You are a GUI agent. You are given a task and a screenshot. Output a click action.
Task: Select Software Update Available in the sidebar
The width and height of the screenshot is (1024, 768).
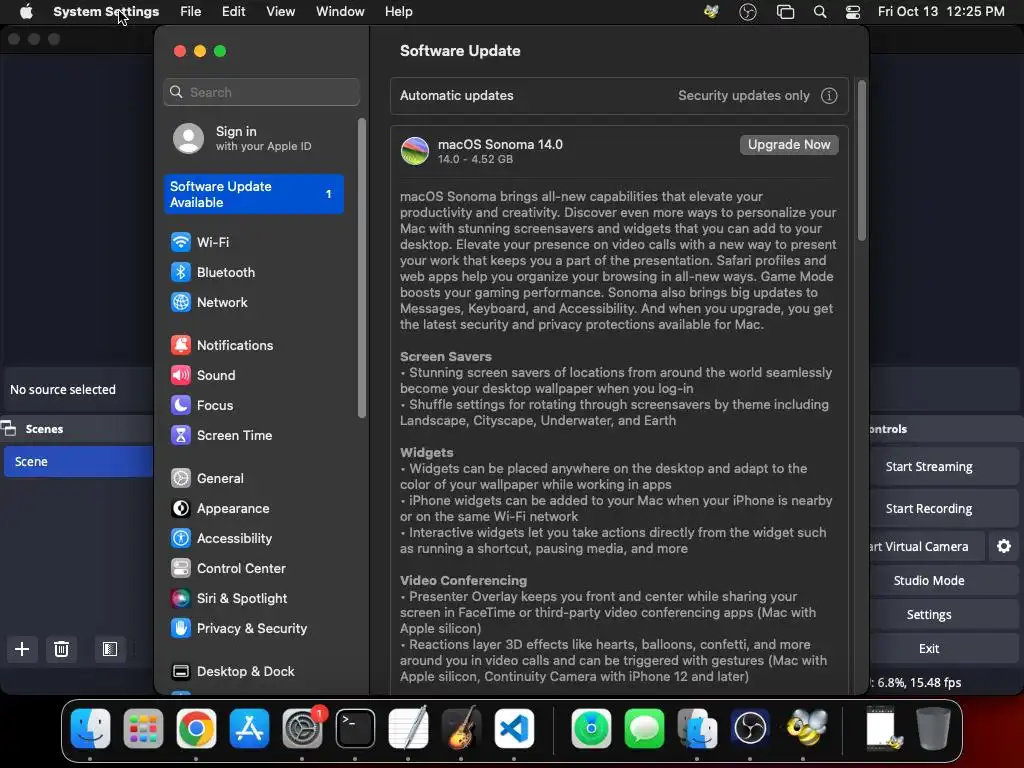pyautogui.click(x=253, y=195)
